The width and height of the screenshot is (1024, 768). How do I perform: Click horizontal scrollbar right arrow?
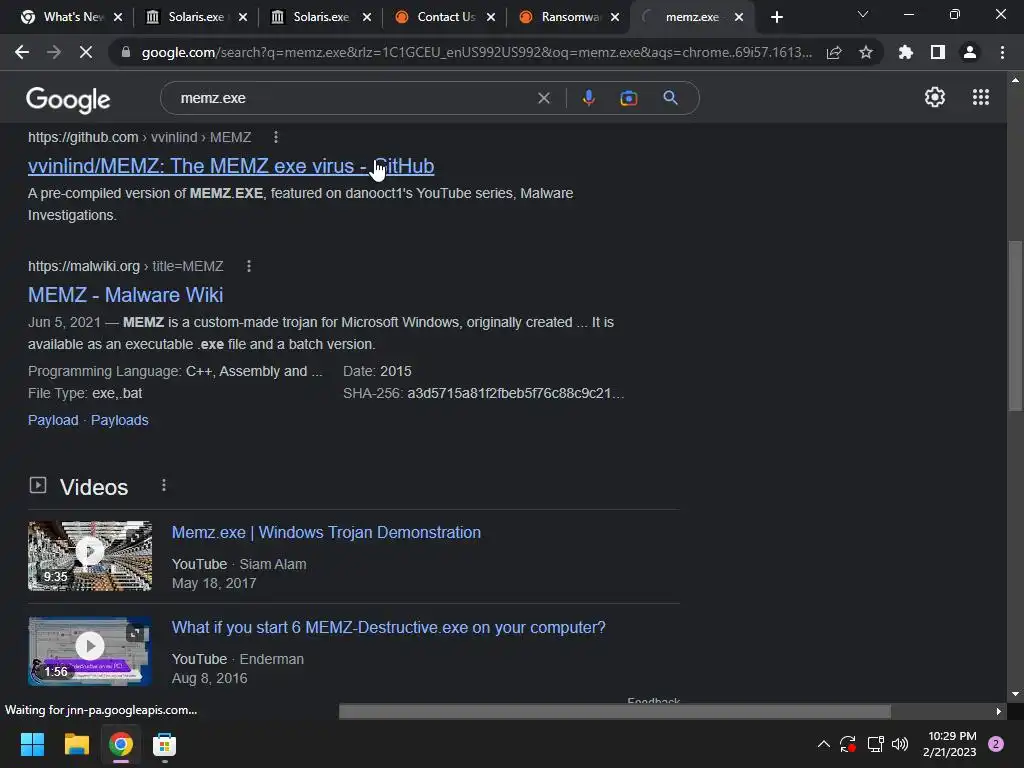click(x=999, y=711)
